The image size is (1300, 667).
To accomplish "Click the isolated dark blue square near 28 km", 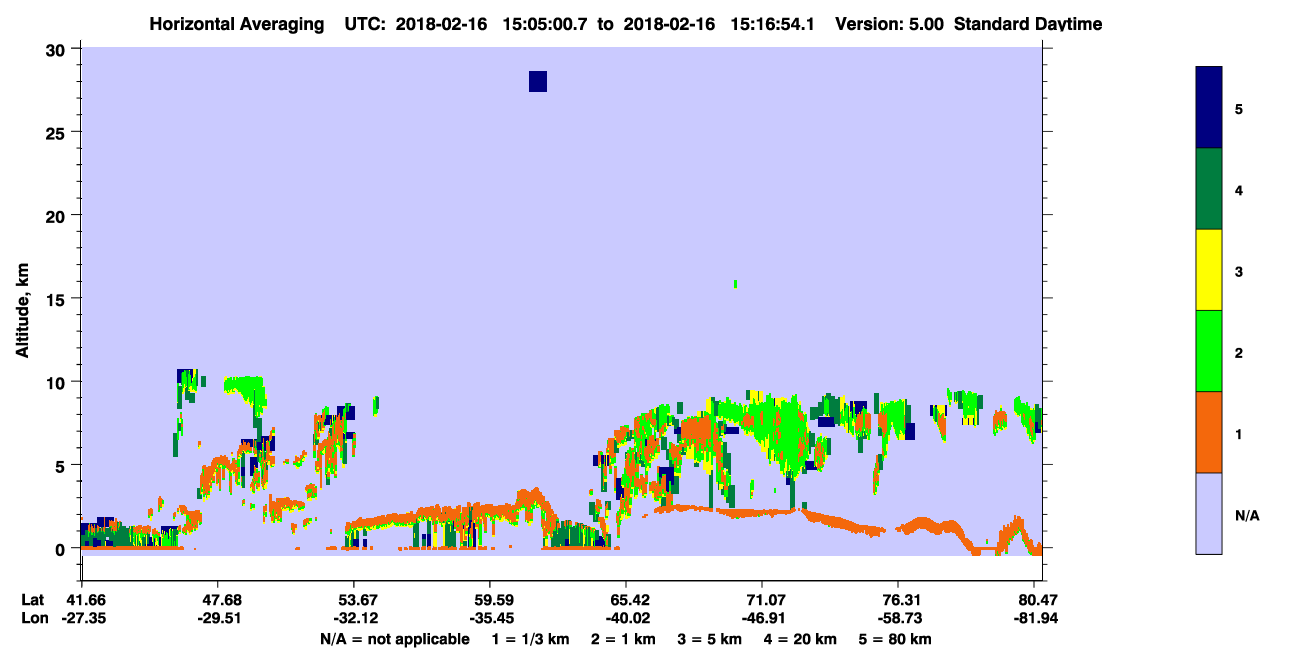I will (538, 81).
